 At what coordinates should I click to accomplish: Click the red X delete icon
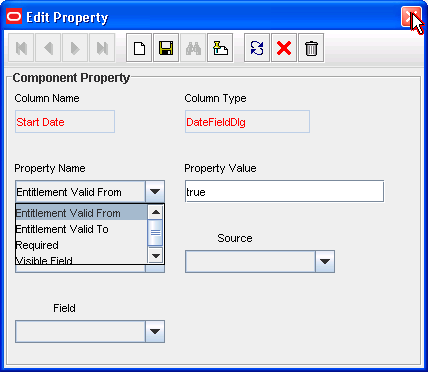coord(284,48)
